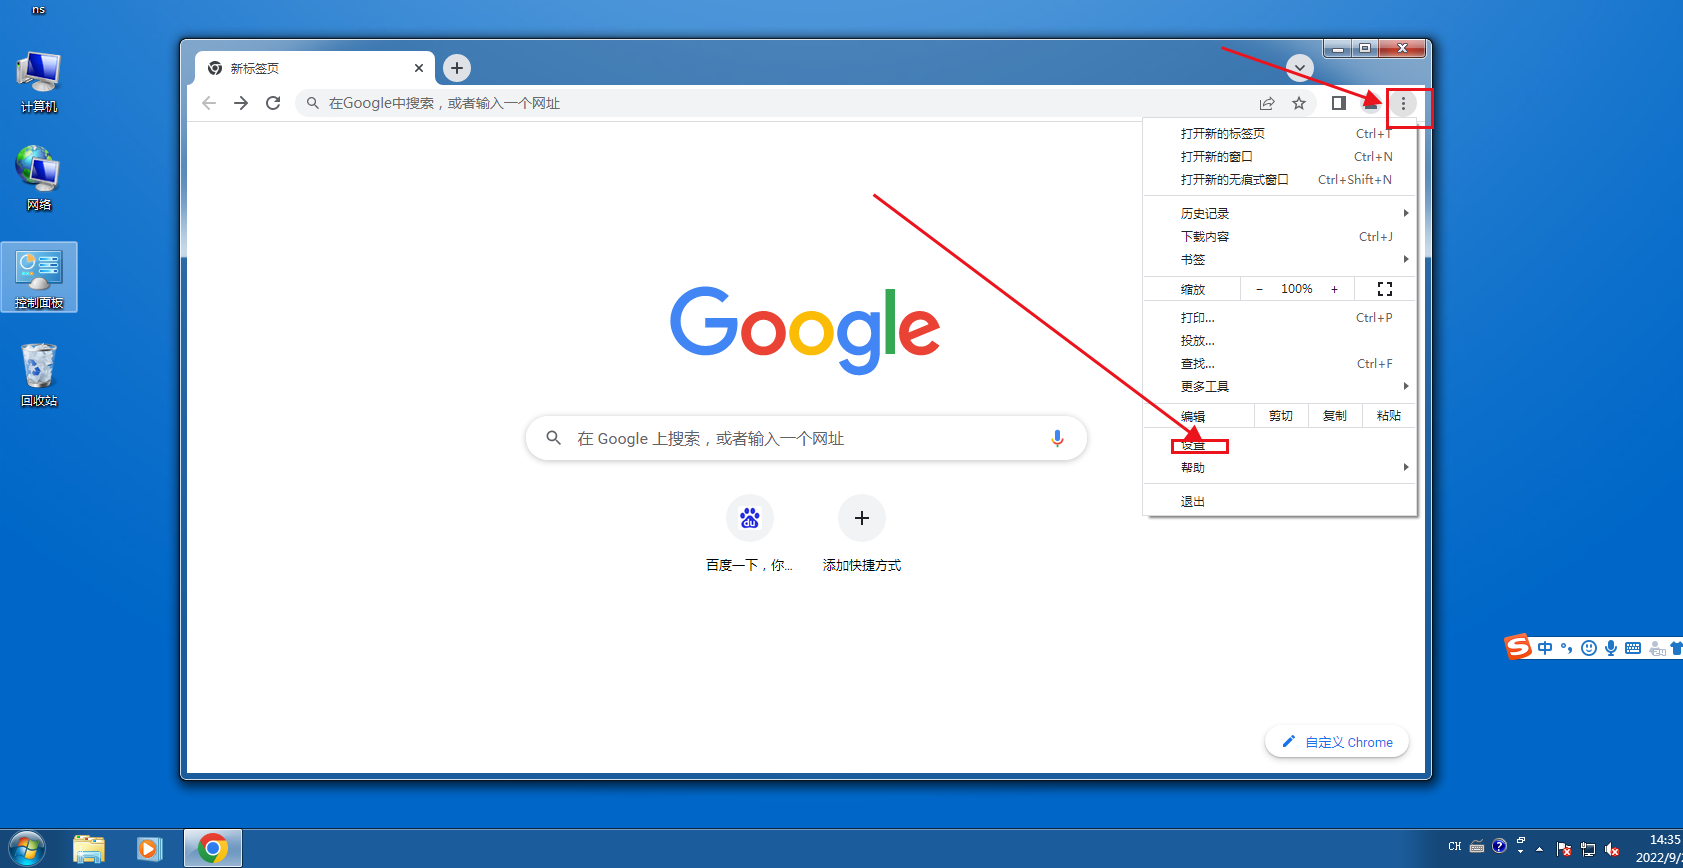
Task: Open the tab search chevron button
Action: click(1299, 68)
